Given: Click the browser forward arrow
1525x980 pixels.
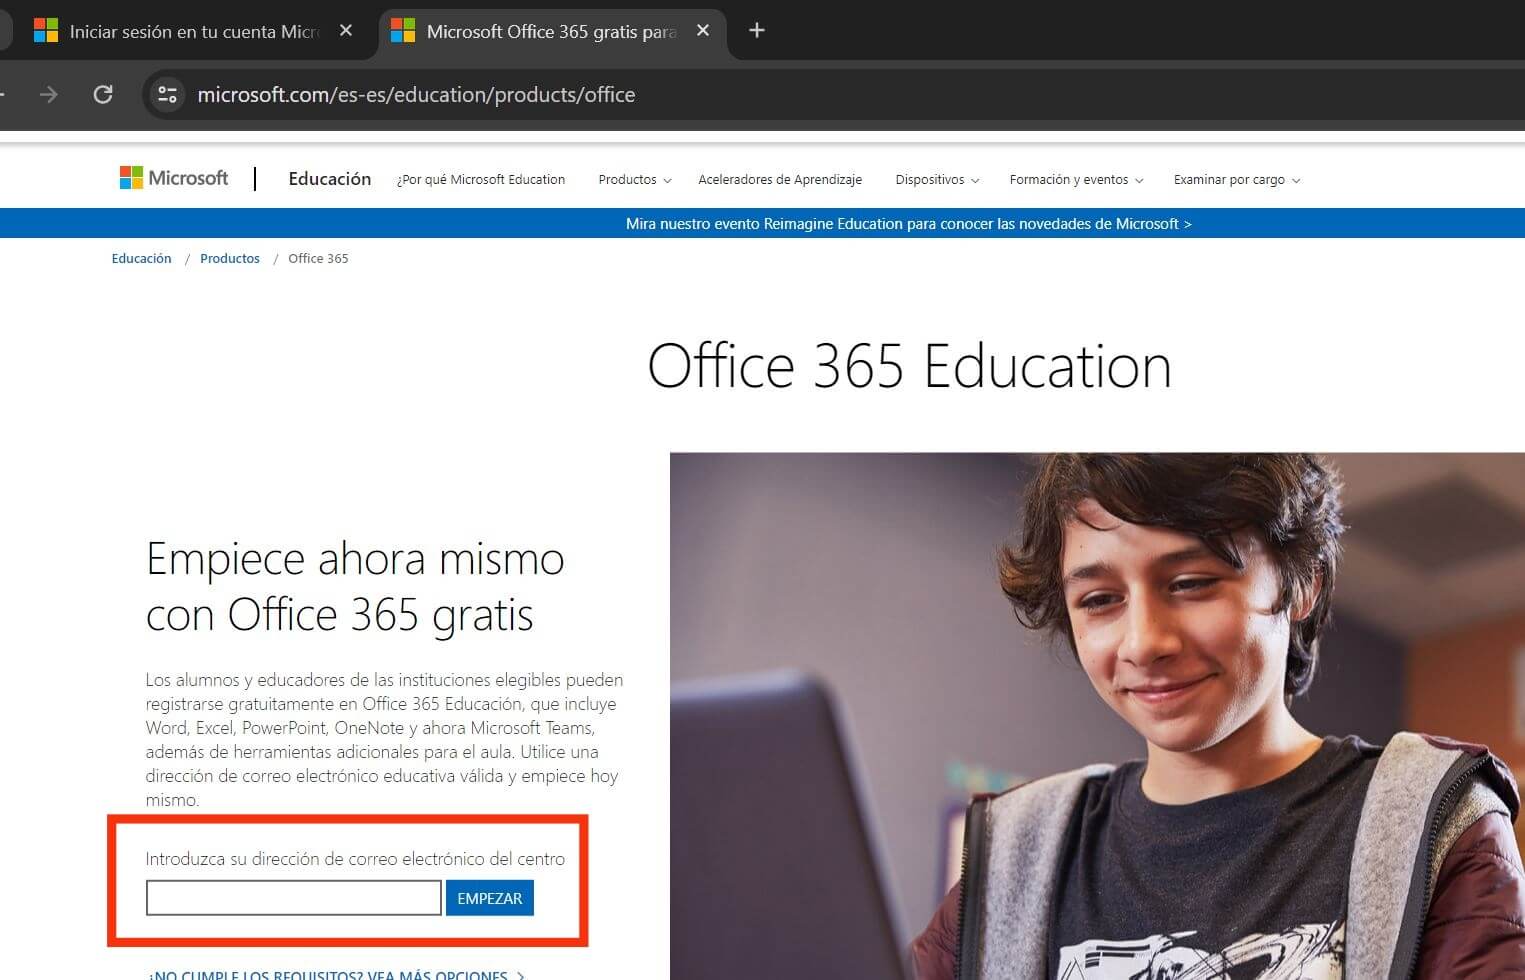Looking at the screenshot, I should [48, 95].
